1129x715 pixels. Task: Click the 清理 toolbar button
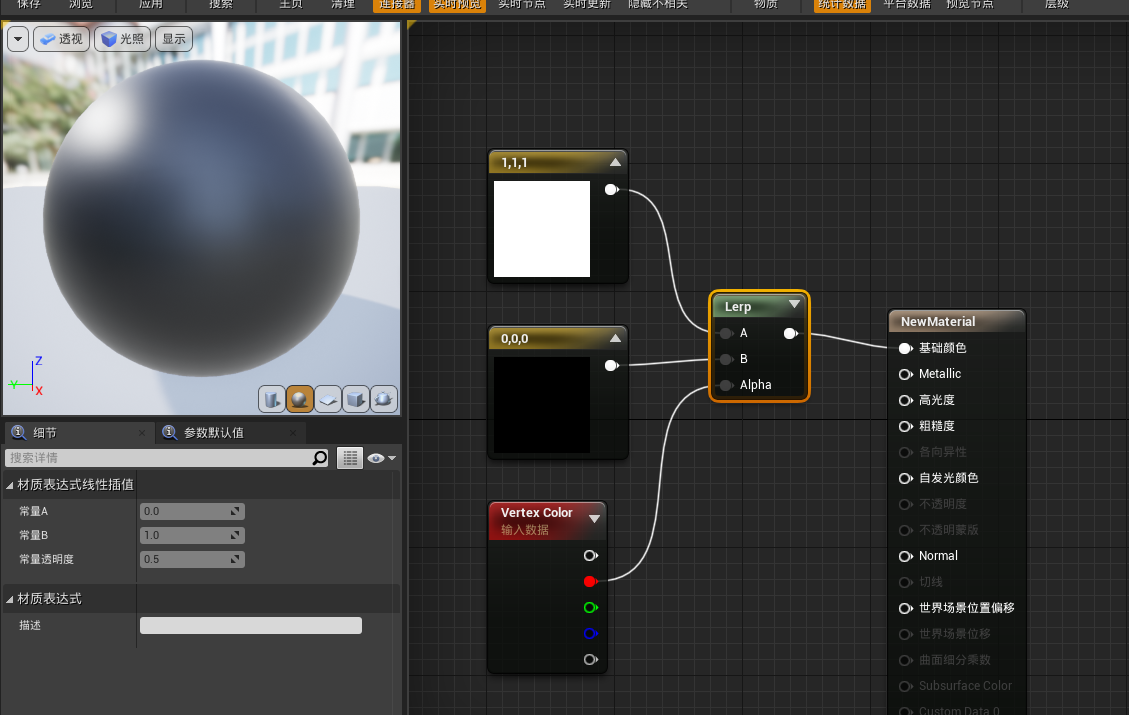(x=343, y=4)
